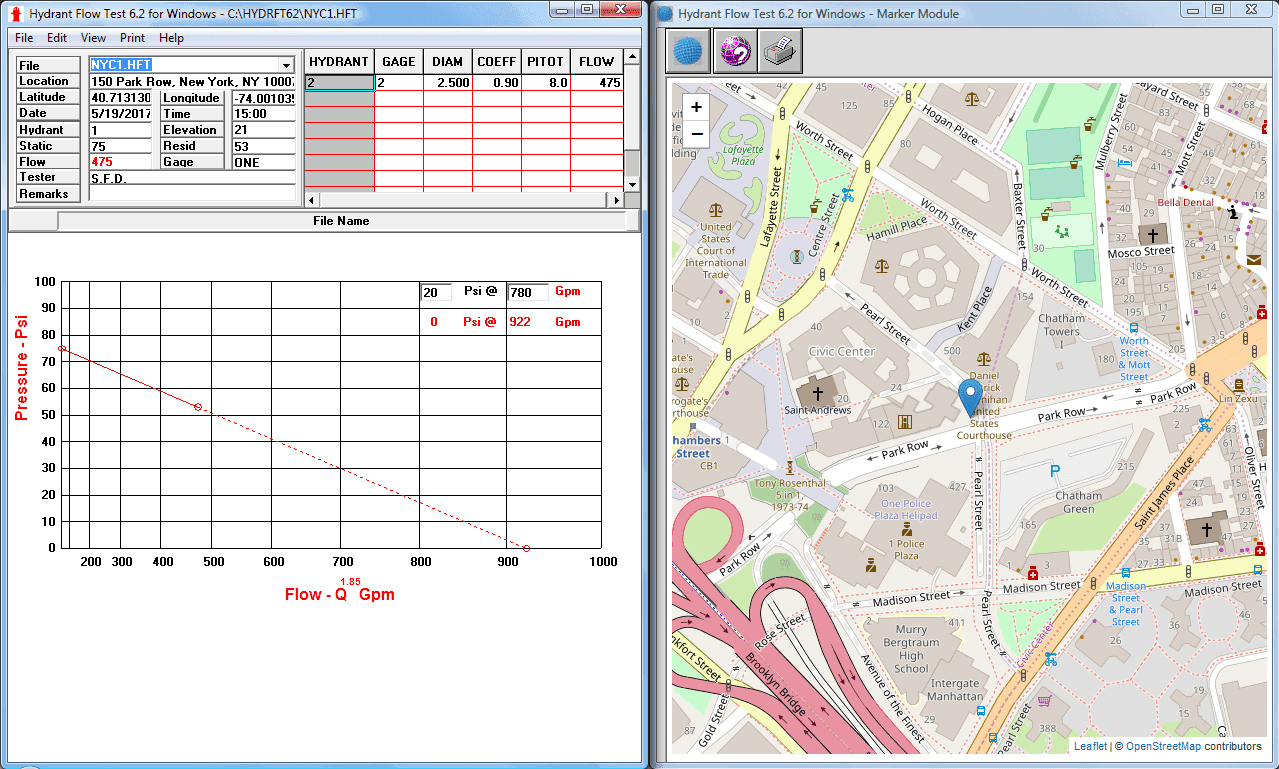Click the Leaflet link on the map
The width and height of the screenshot is (1279, 769).
[1090, 746]
